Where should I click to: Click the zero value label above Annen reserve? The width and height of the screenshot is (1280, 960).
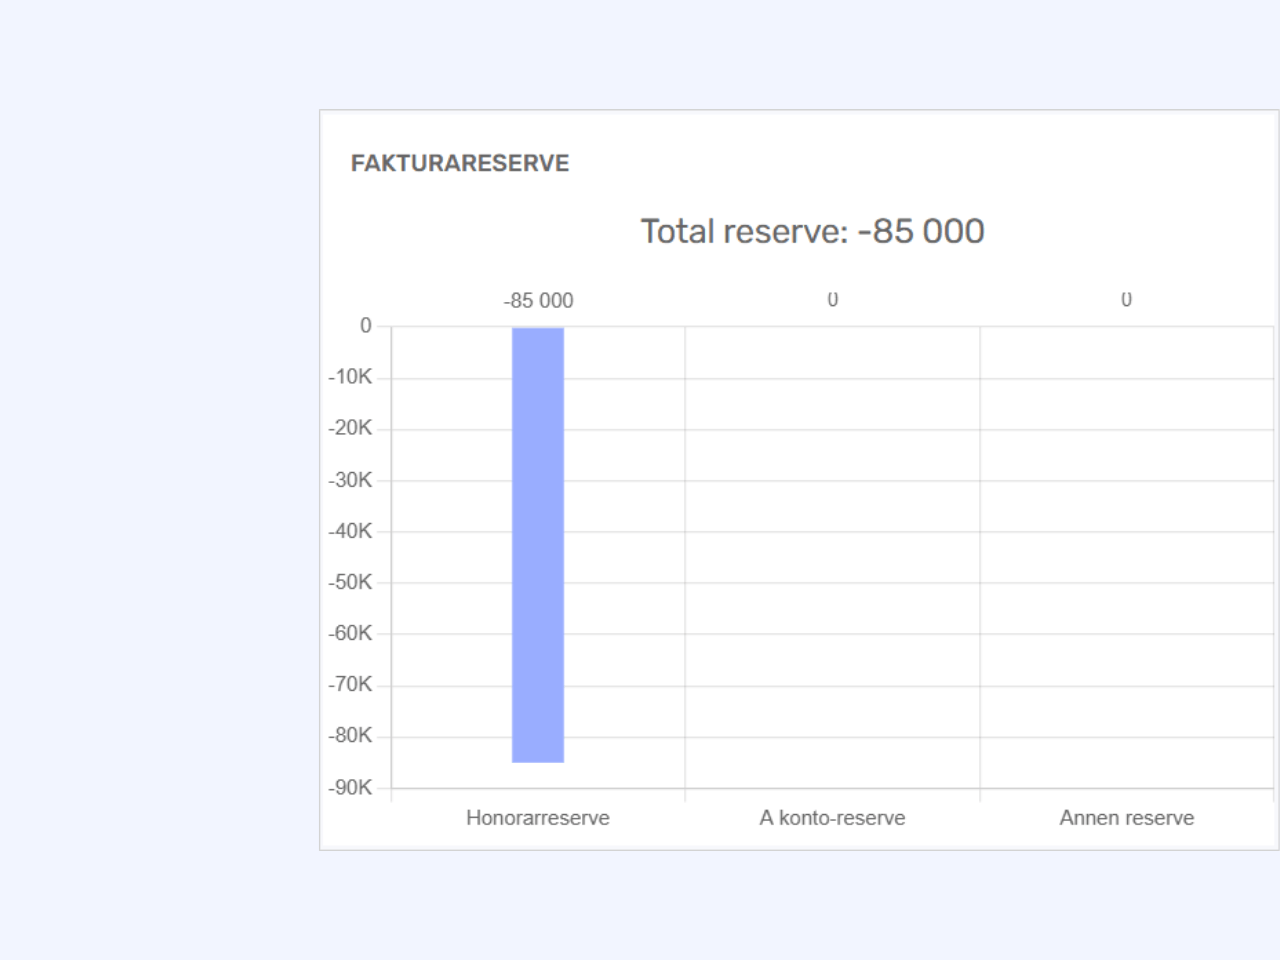point(1126,300)
